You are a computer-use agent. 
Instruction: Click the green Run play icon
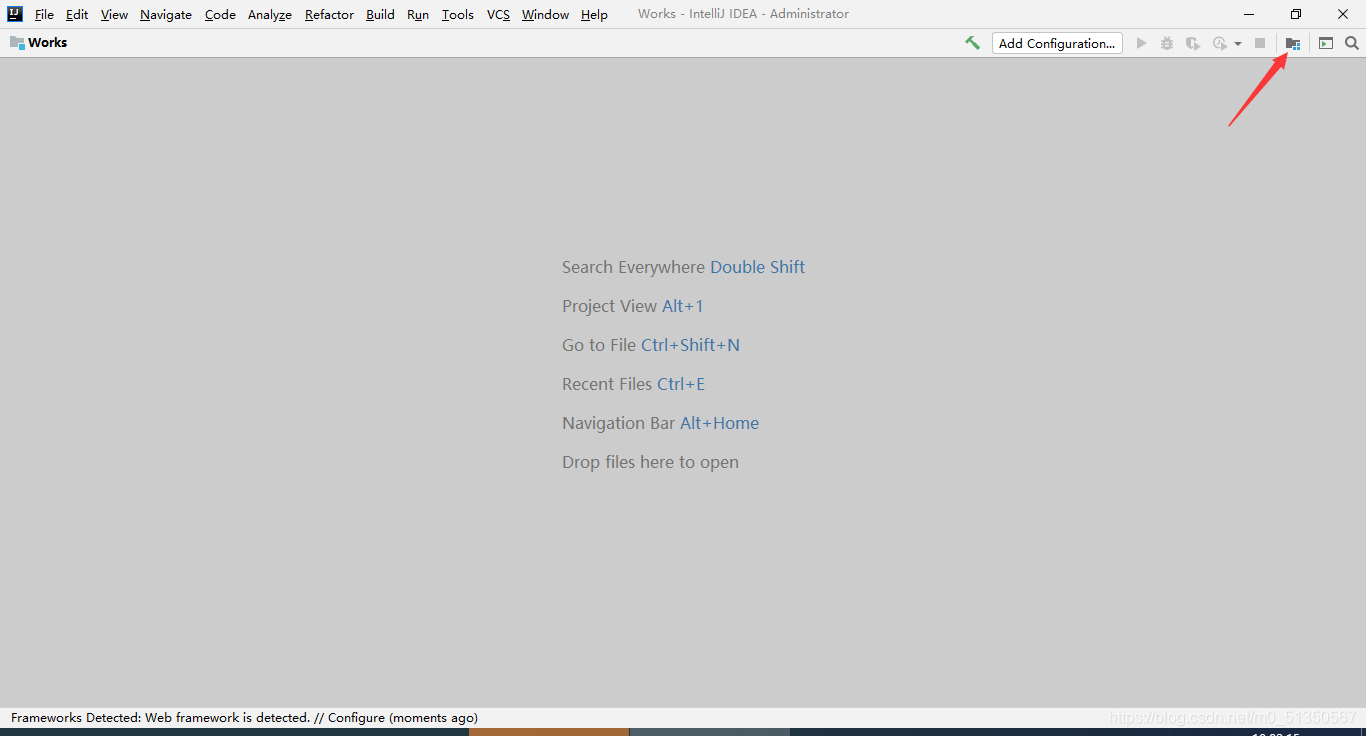click(x=1141, y=43)
